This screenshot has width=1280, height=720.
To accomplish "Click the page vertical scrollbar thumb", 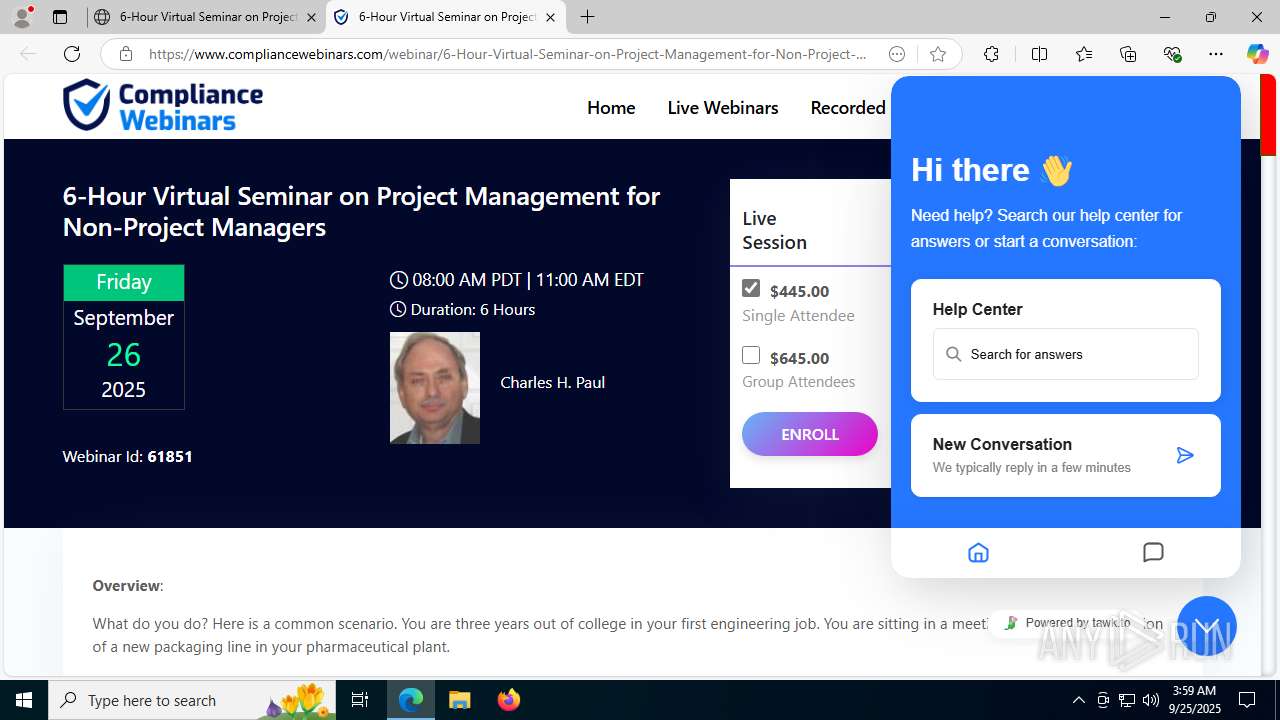I will [1268, 116].
